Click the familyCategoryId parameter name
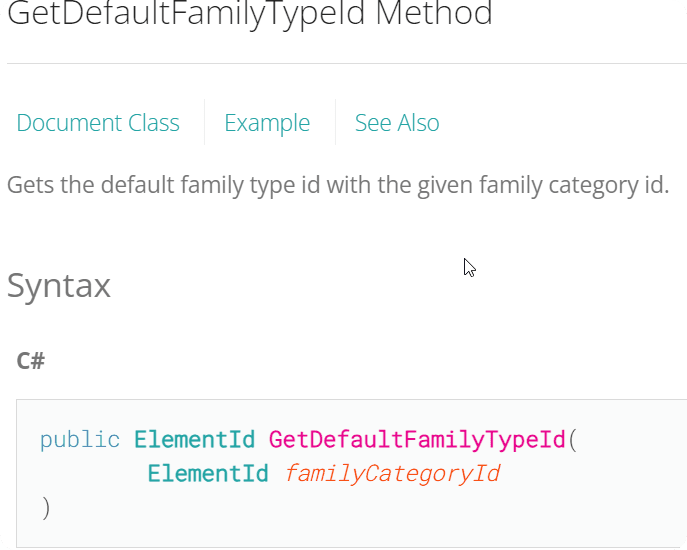The image size is (687, 550). [392, 474]
